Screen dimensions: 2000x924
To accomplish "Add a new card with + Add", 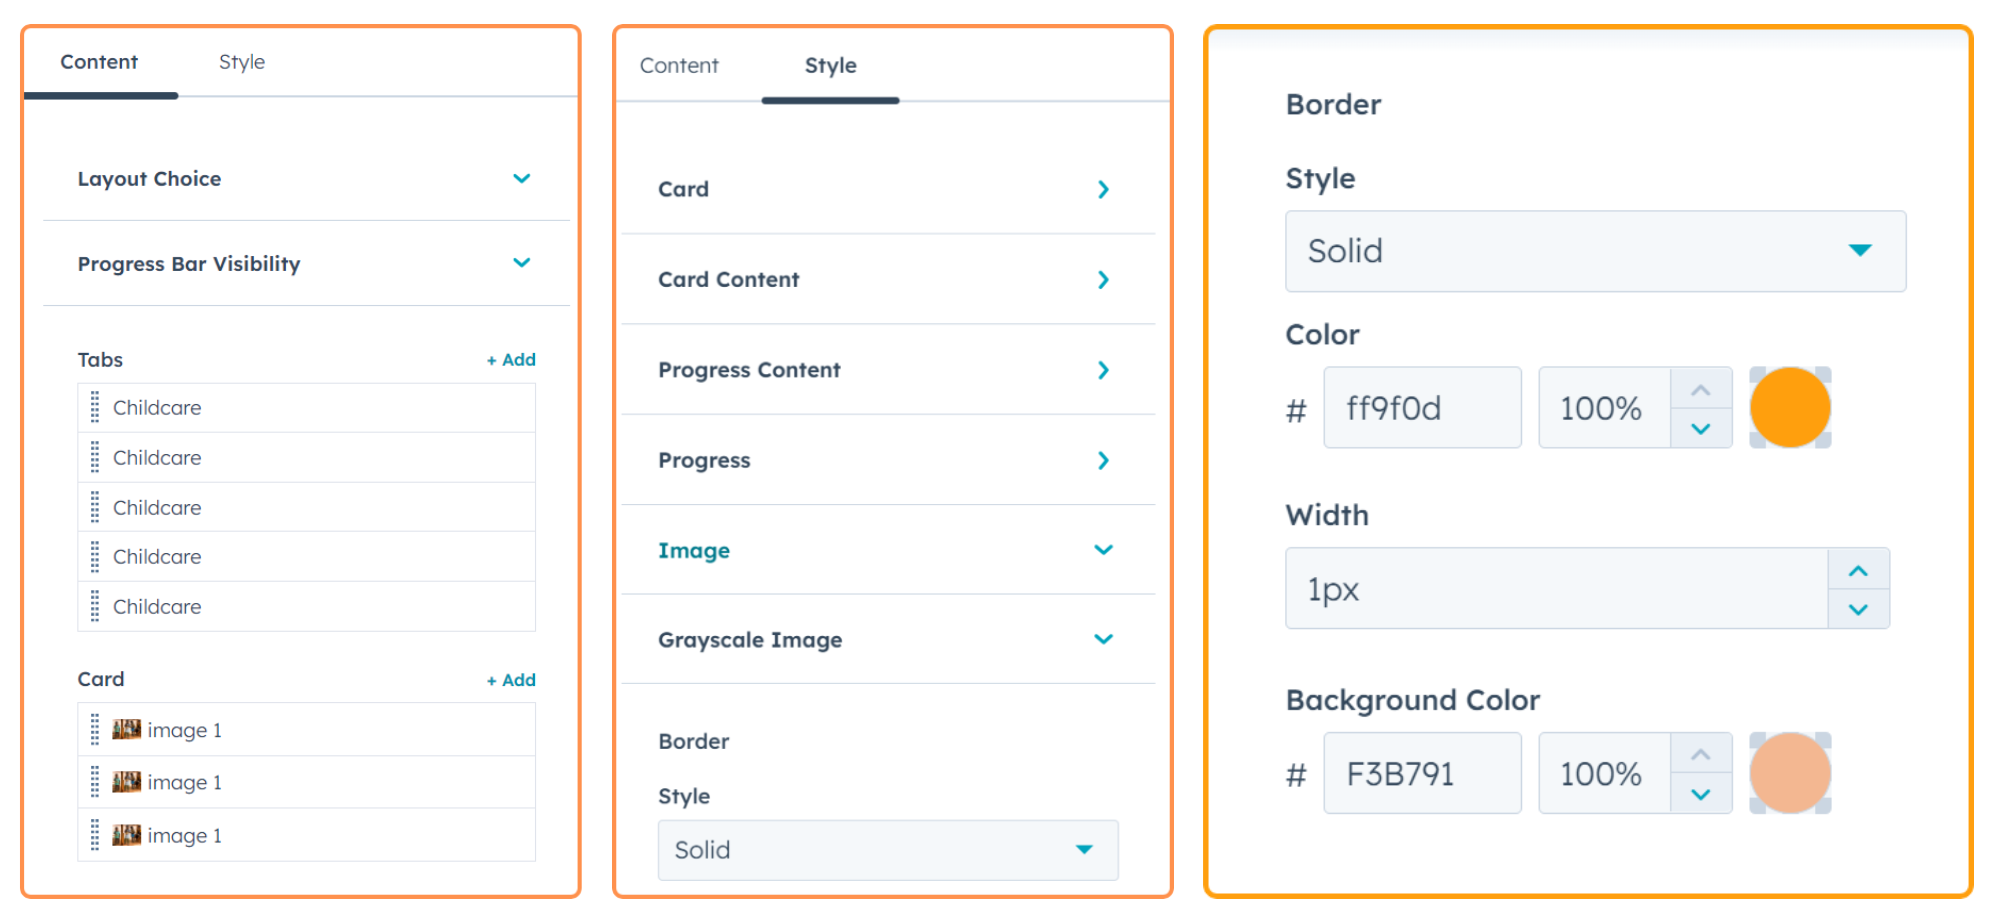I will click(511, 680).
